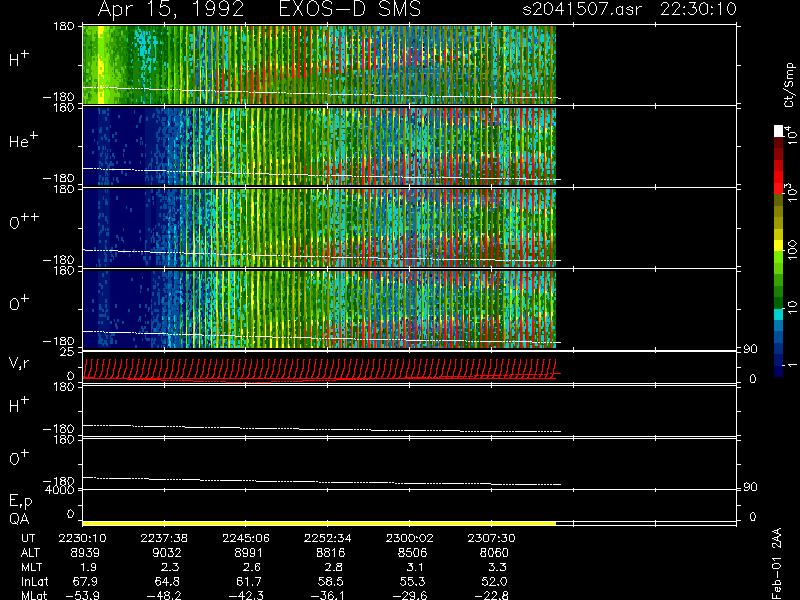This screenshot has width=800, height=600.
Task: Click the "ALT" row header
Action: [x=30, y=553]
